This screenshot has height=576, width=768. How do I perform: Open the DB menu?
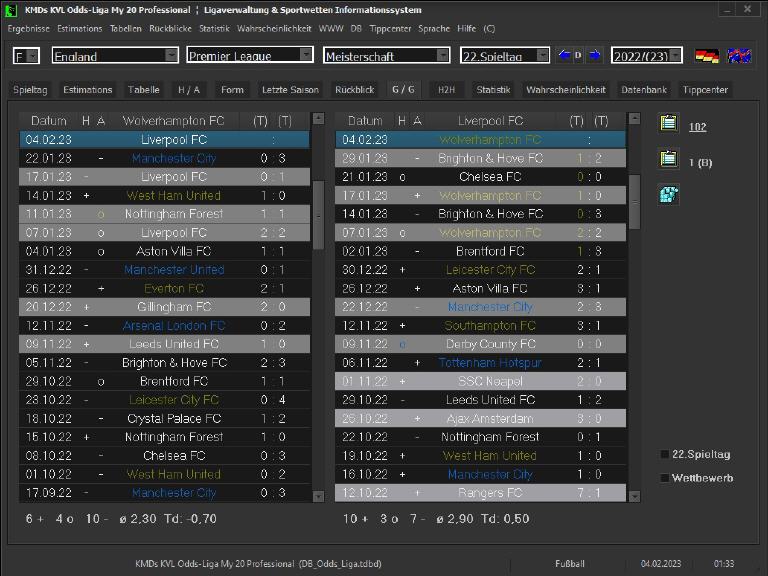[x=356, y=28]
